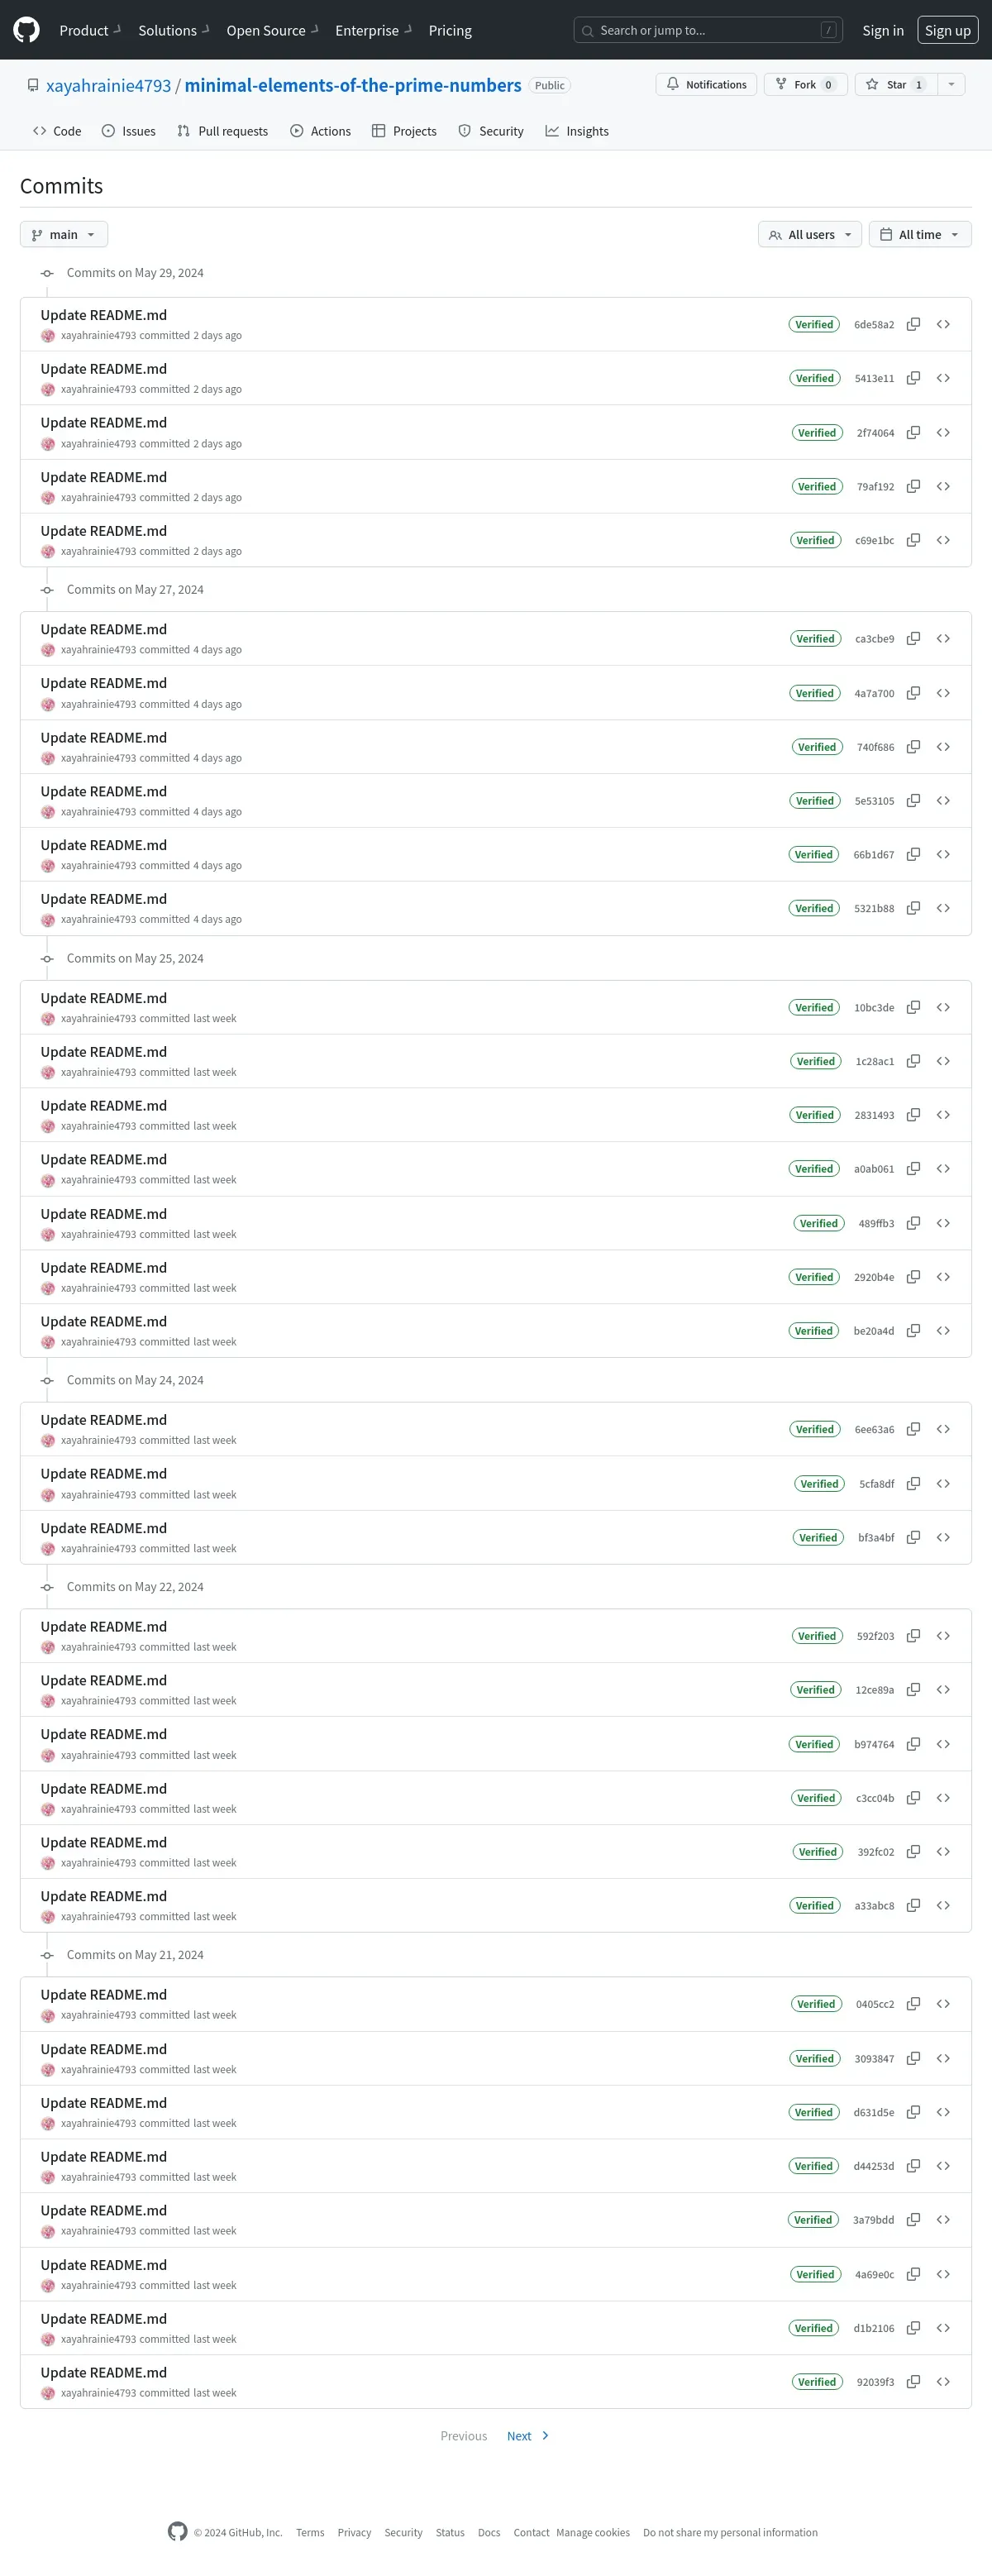
Task: Browse repository at commit 92039f3
Action: click(943, 2382)
